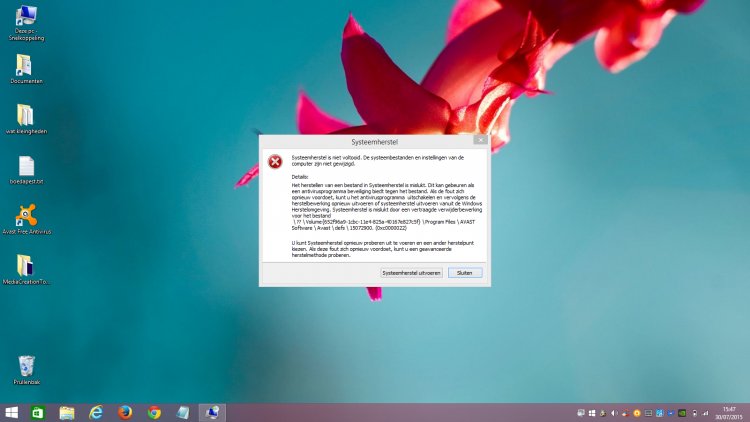Image resolution: width=750 pixels, height=422 pixels.
Task: Open the notepad-like app on taskbar
Action: point(183,412)
